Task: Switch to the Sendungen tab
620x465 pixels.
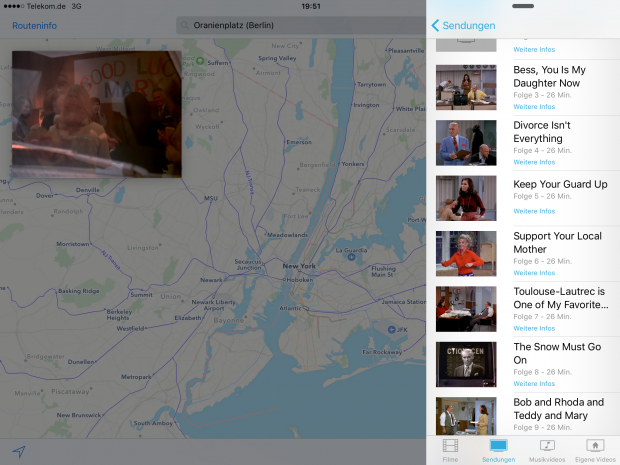Action: click(498, 449)
